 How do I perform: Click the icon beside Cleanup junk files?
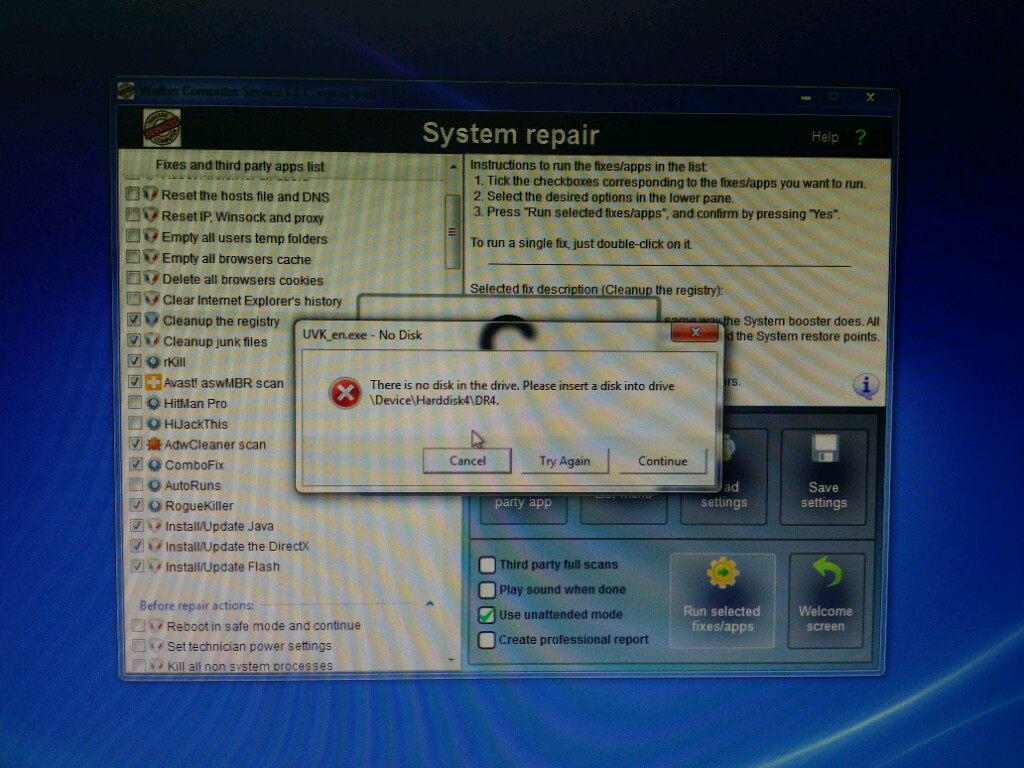pyautogui.click(x=152, y=340)
